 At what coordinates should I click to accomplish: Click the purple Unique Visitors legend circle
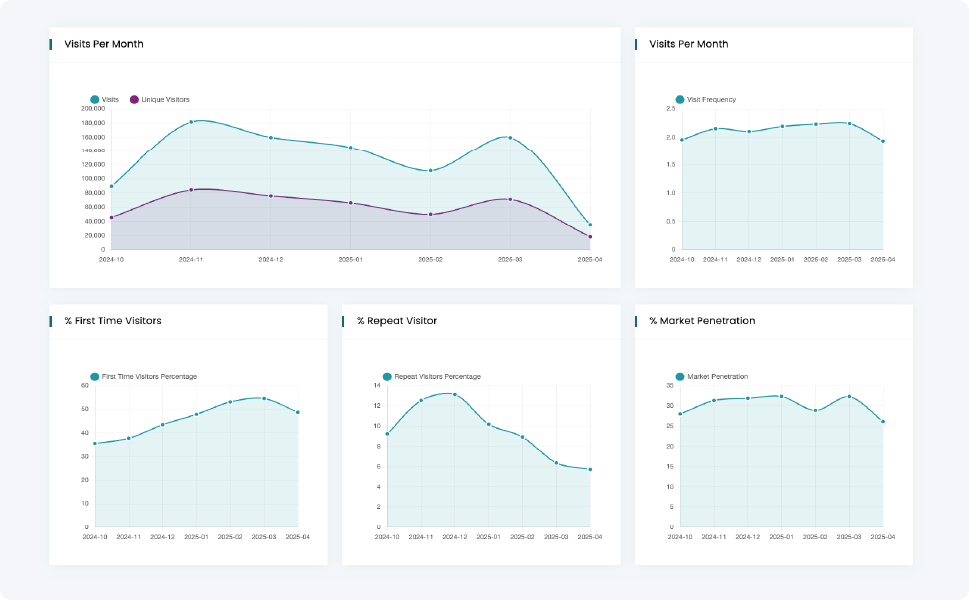coord(135,100)
